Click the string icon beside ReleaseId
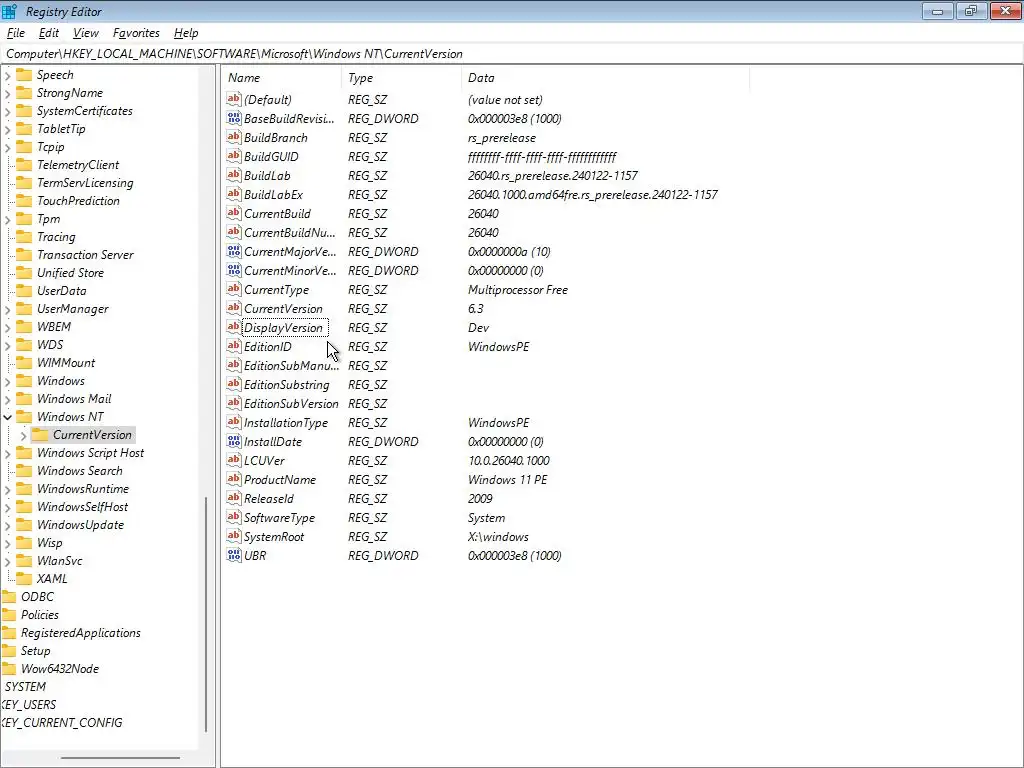 click(234, 498)
